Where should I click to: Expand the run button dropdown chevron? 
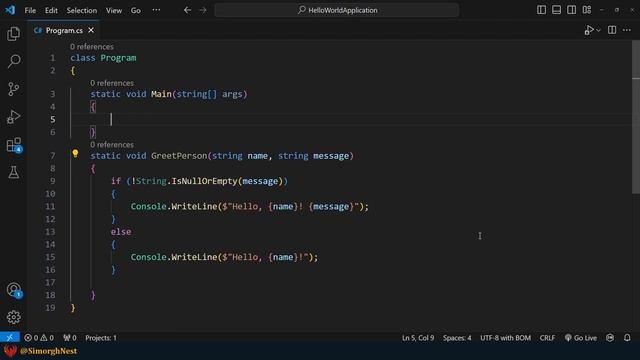coord(598,30)
